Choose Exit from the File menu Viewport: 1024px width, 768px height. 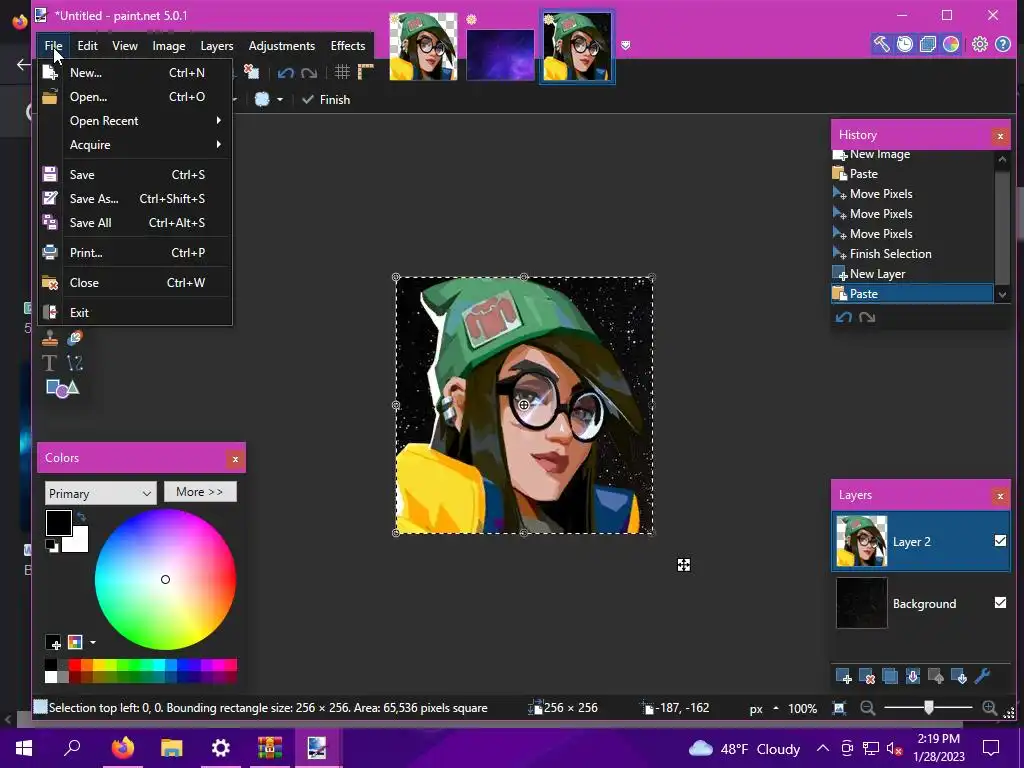[135, 313]
